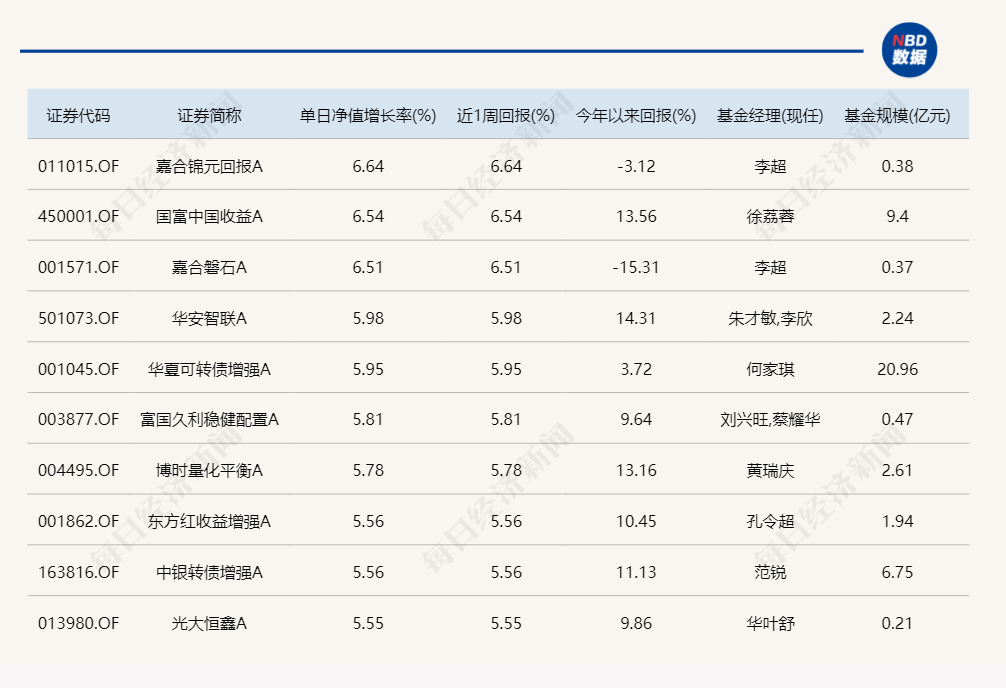Image resolution: width=1006 pixels, height=688 pixels.
Task: Click the year-to-date return 9.86
Action: pyautogui.click(x=636, y=623)
